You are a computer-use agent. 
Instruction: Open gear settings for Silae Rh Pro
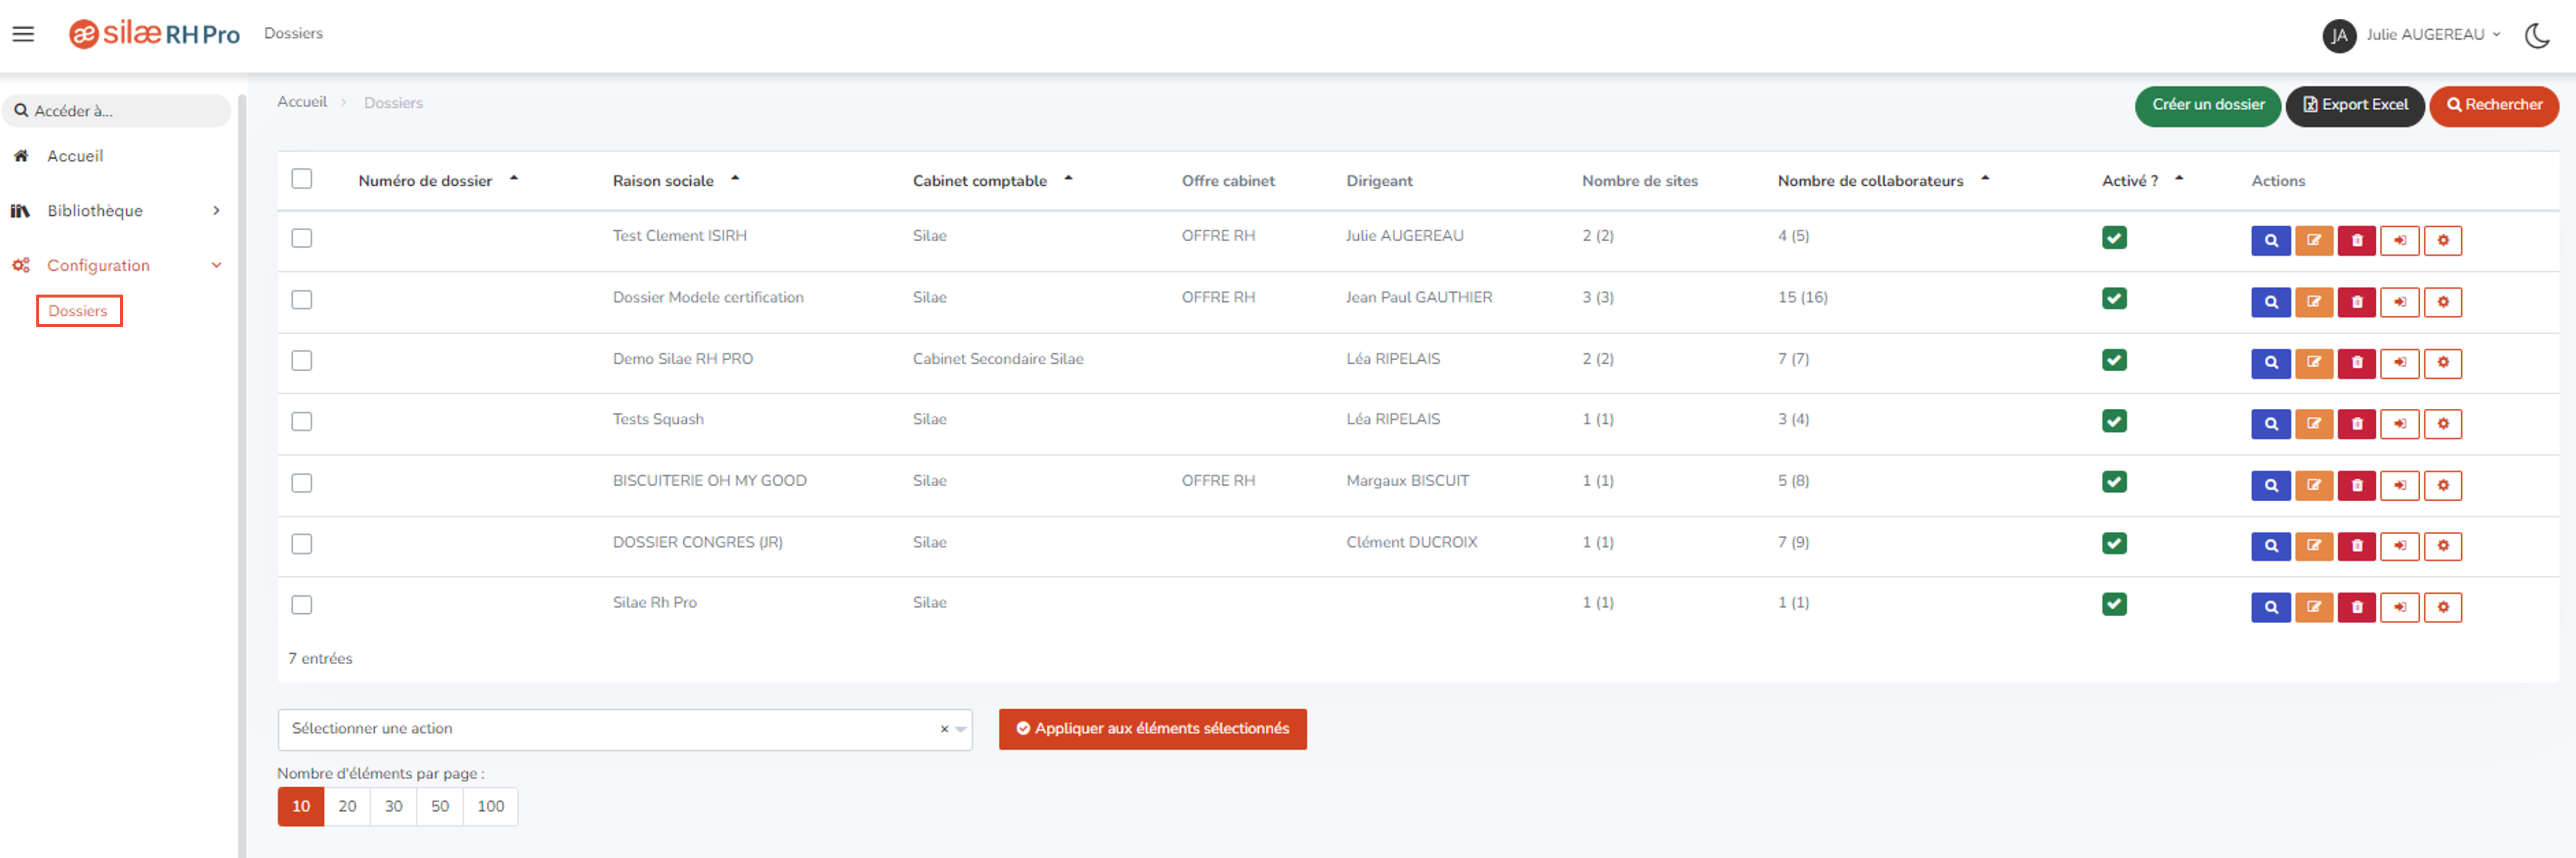(2442, 607)
